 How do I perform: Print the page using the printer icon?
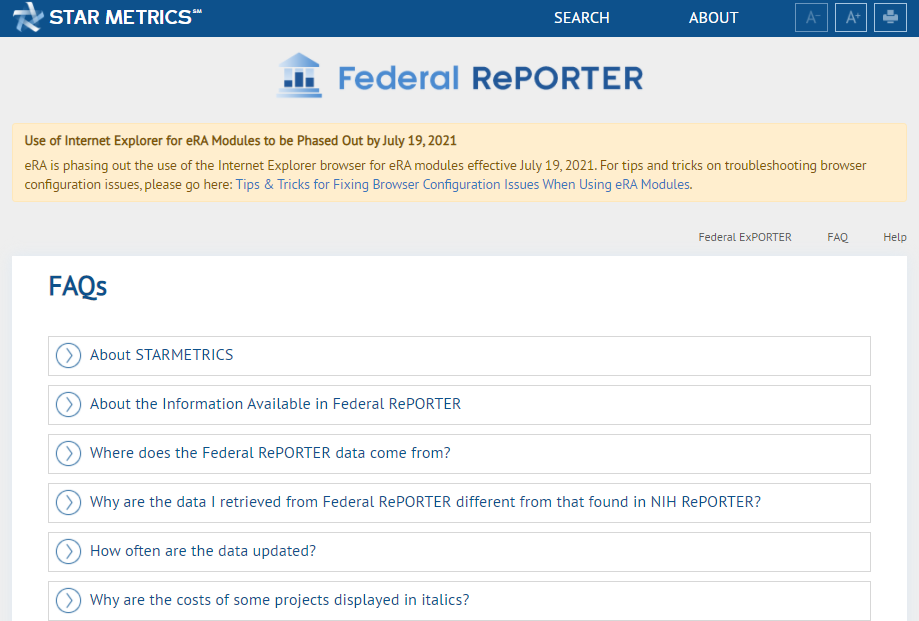(x=890, y=18)
